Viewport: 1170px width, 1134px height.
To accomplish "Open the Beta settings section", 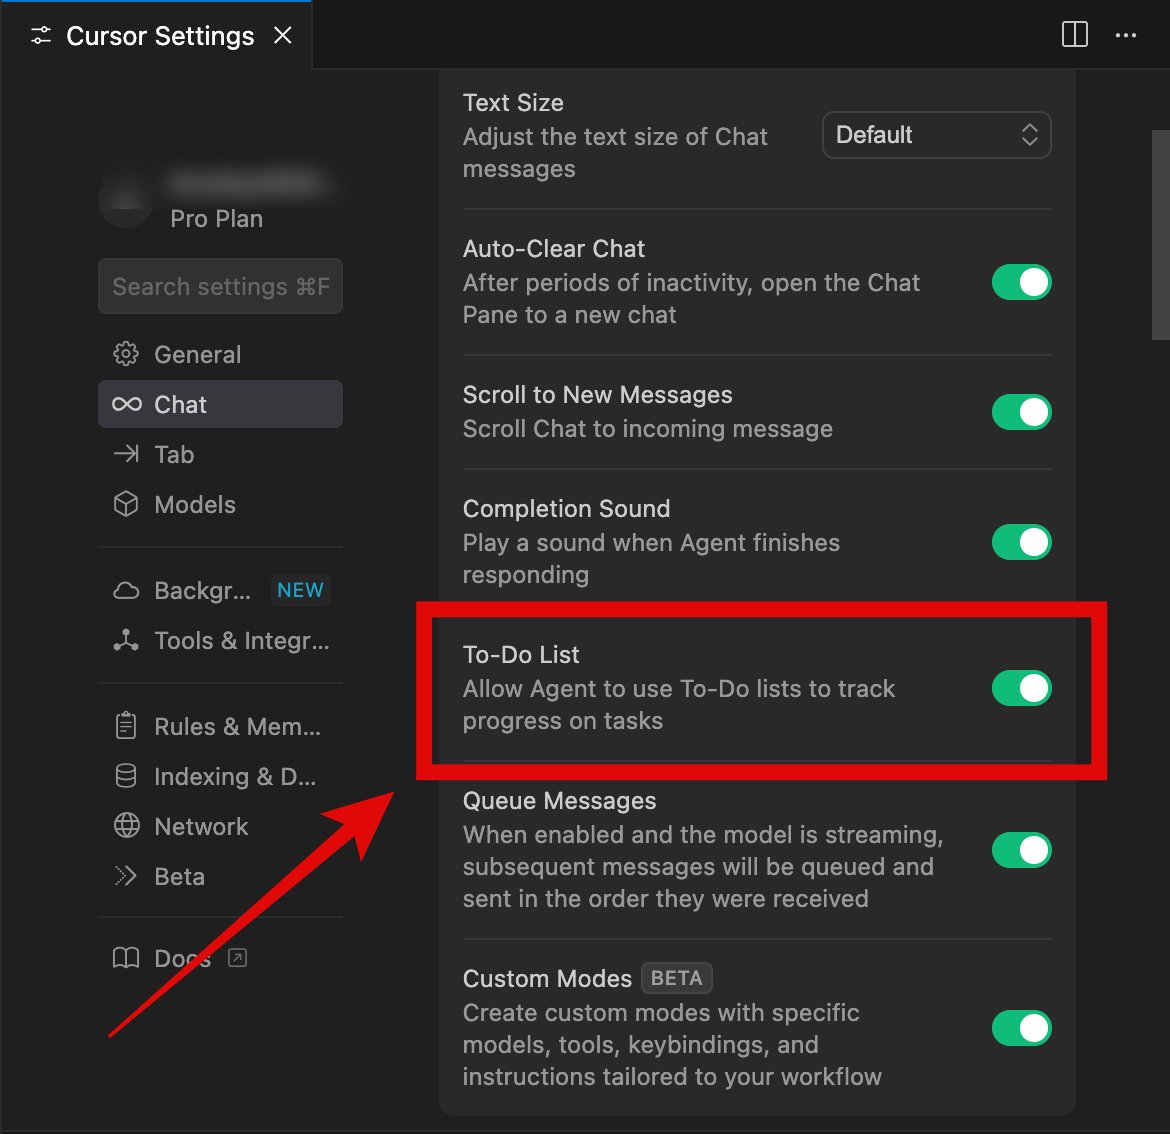I will pyautogui.click(x=220, y=876).
